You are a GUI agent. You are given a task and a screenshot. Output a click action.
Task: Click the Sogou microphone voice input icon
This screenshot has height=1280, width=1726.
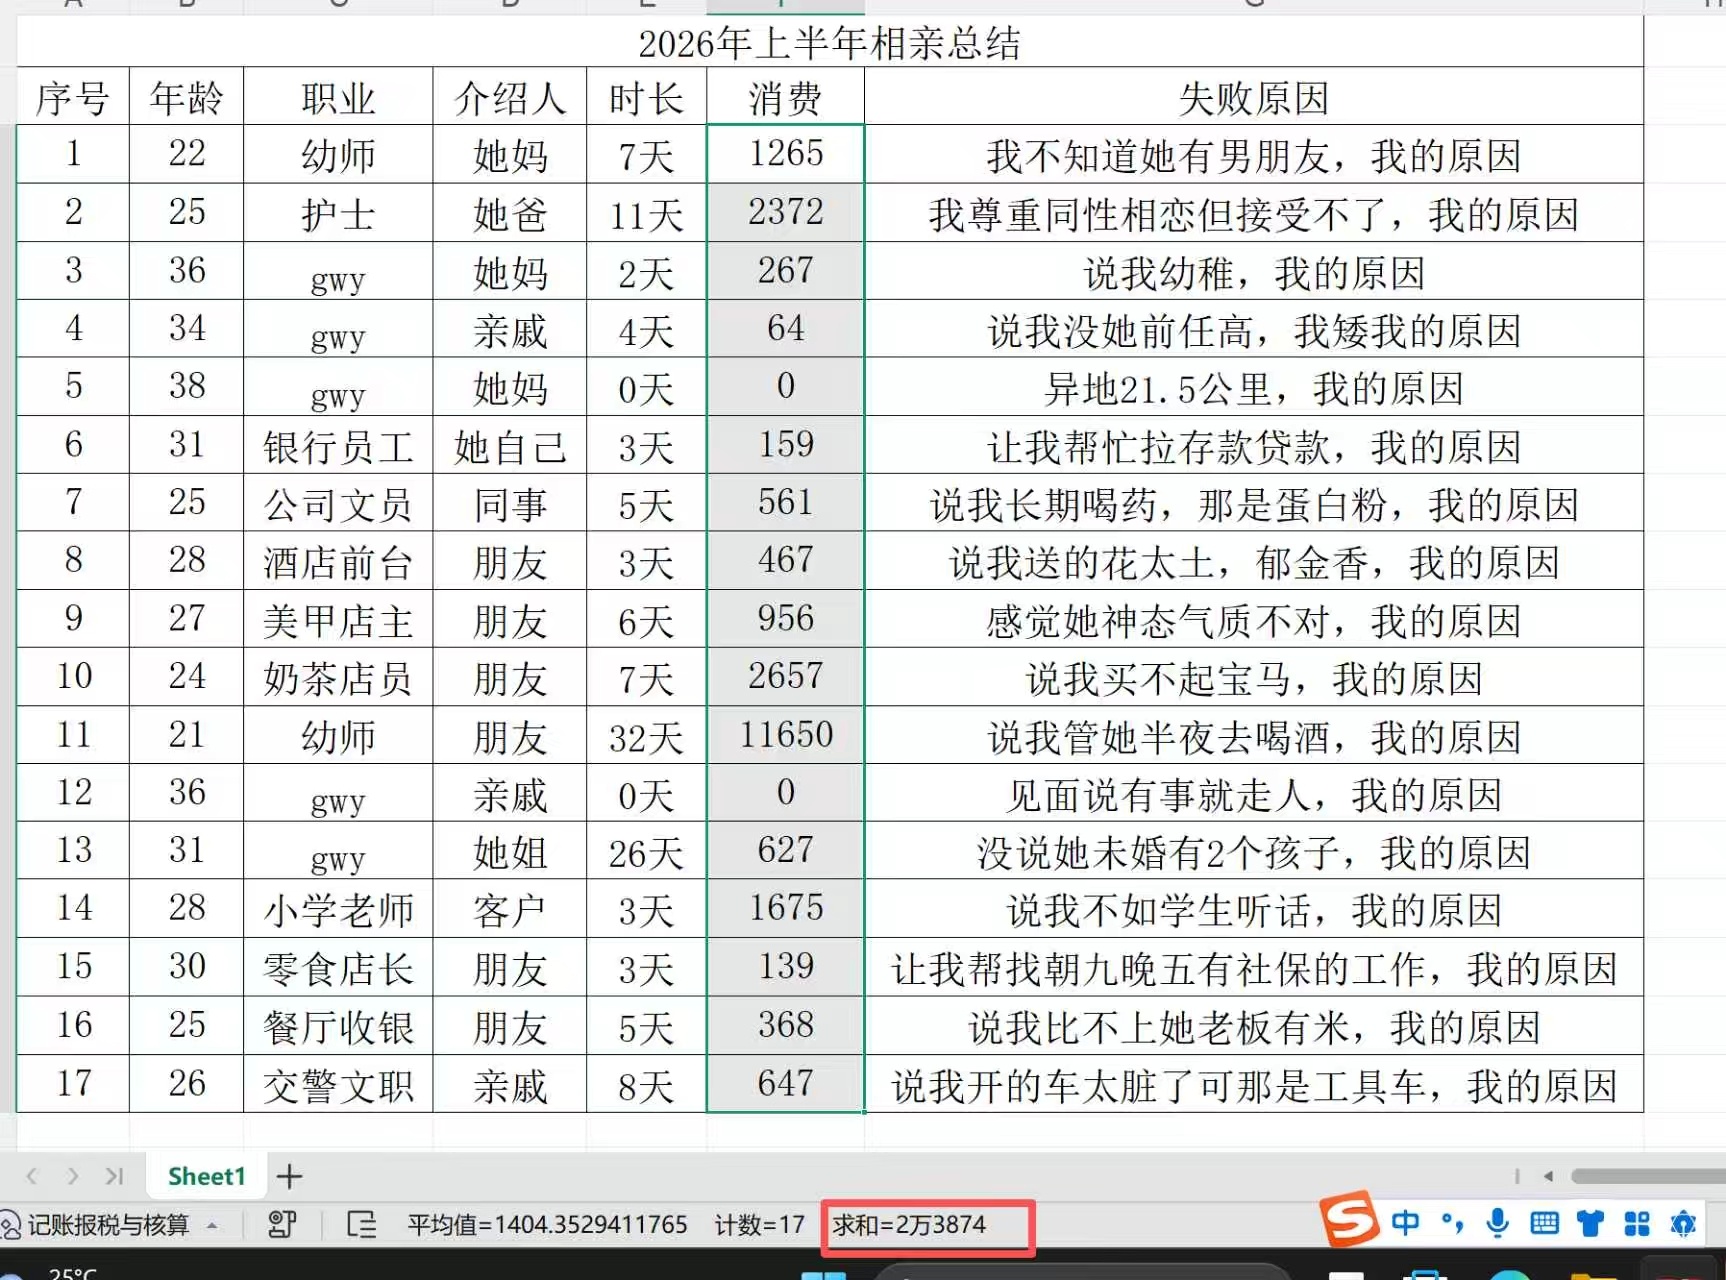tap(1497, 1222)
